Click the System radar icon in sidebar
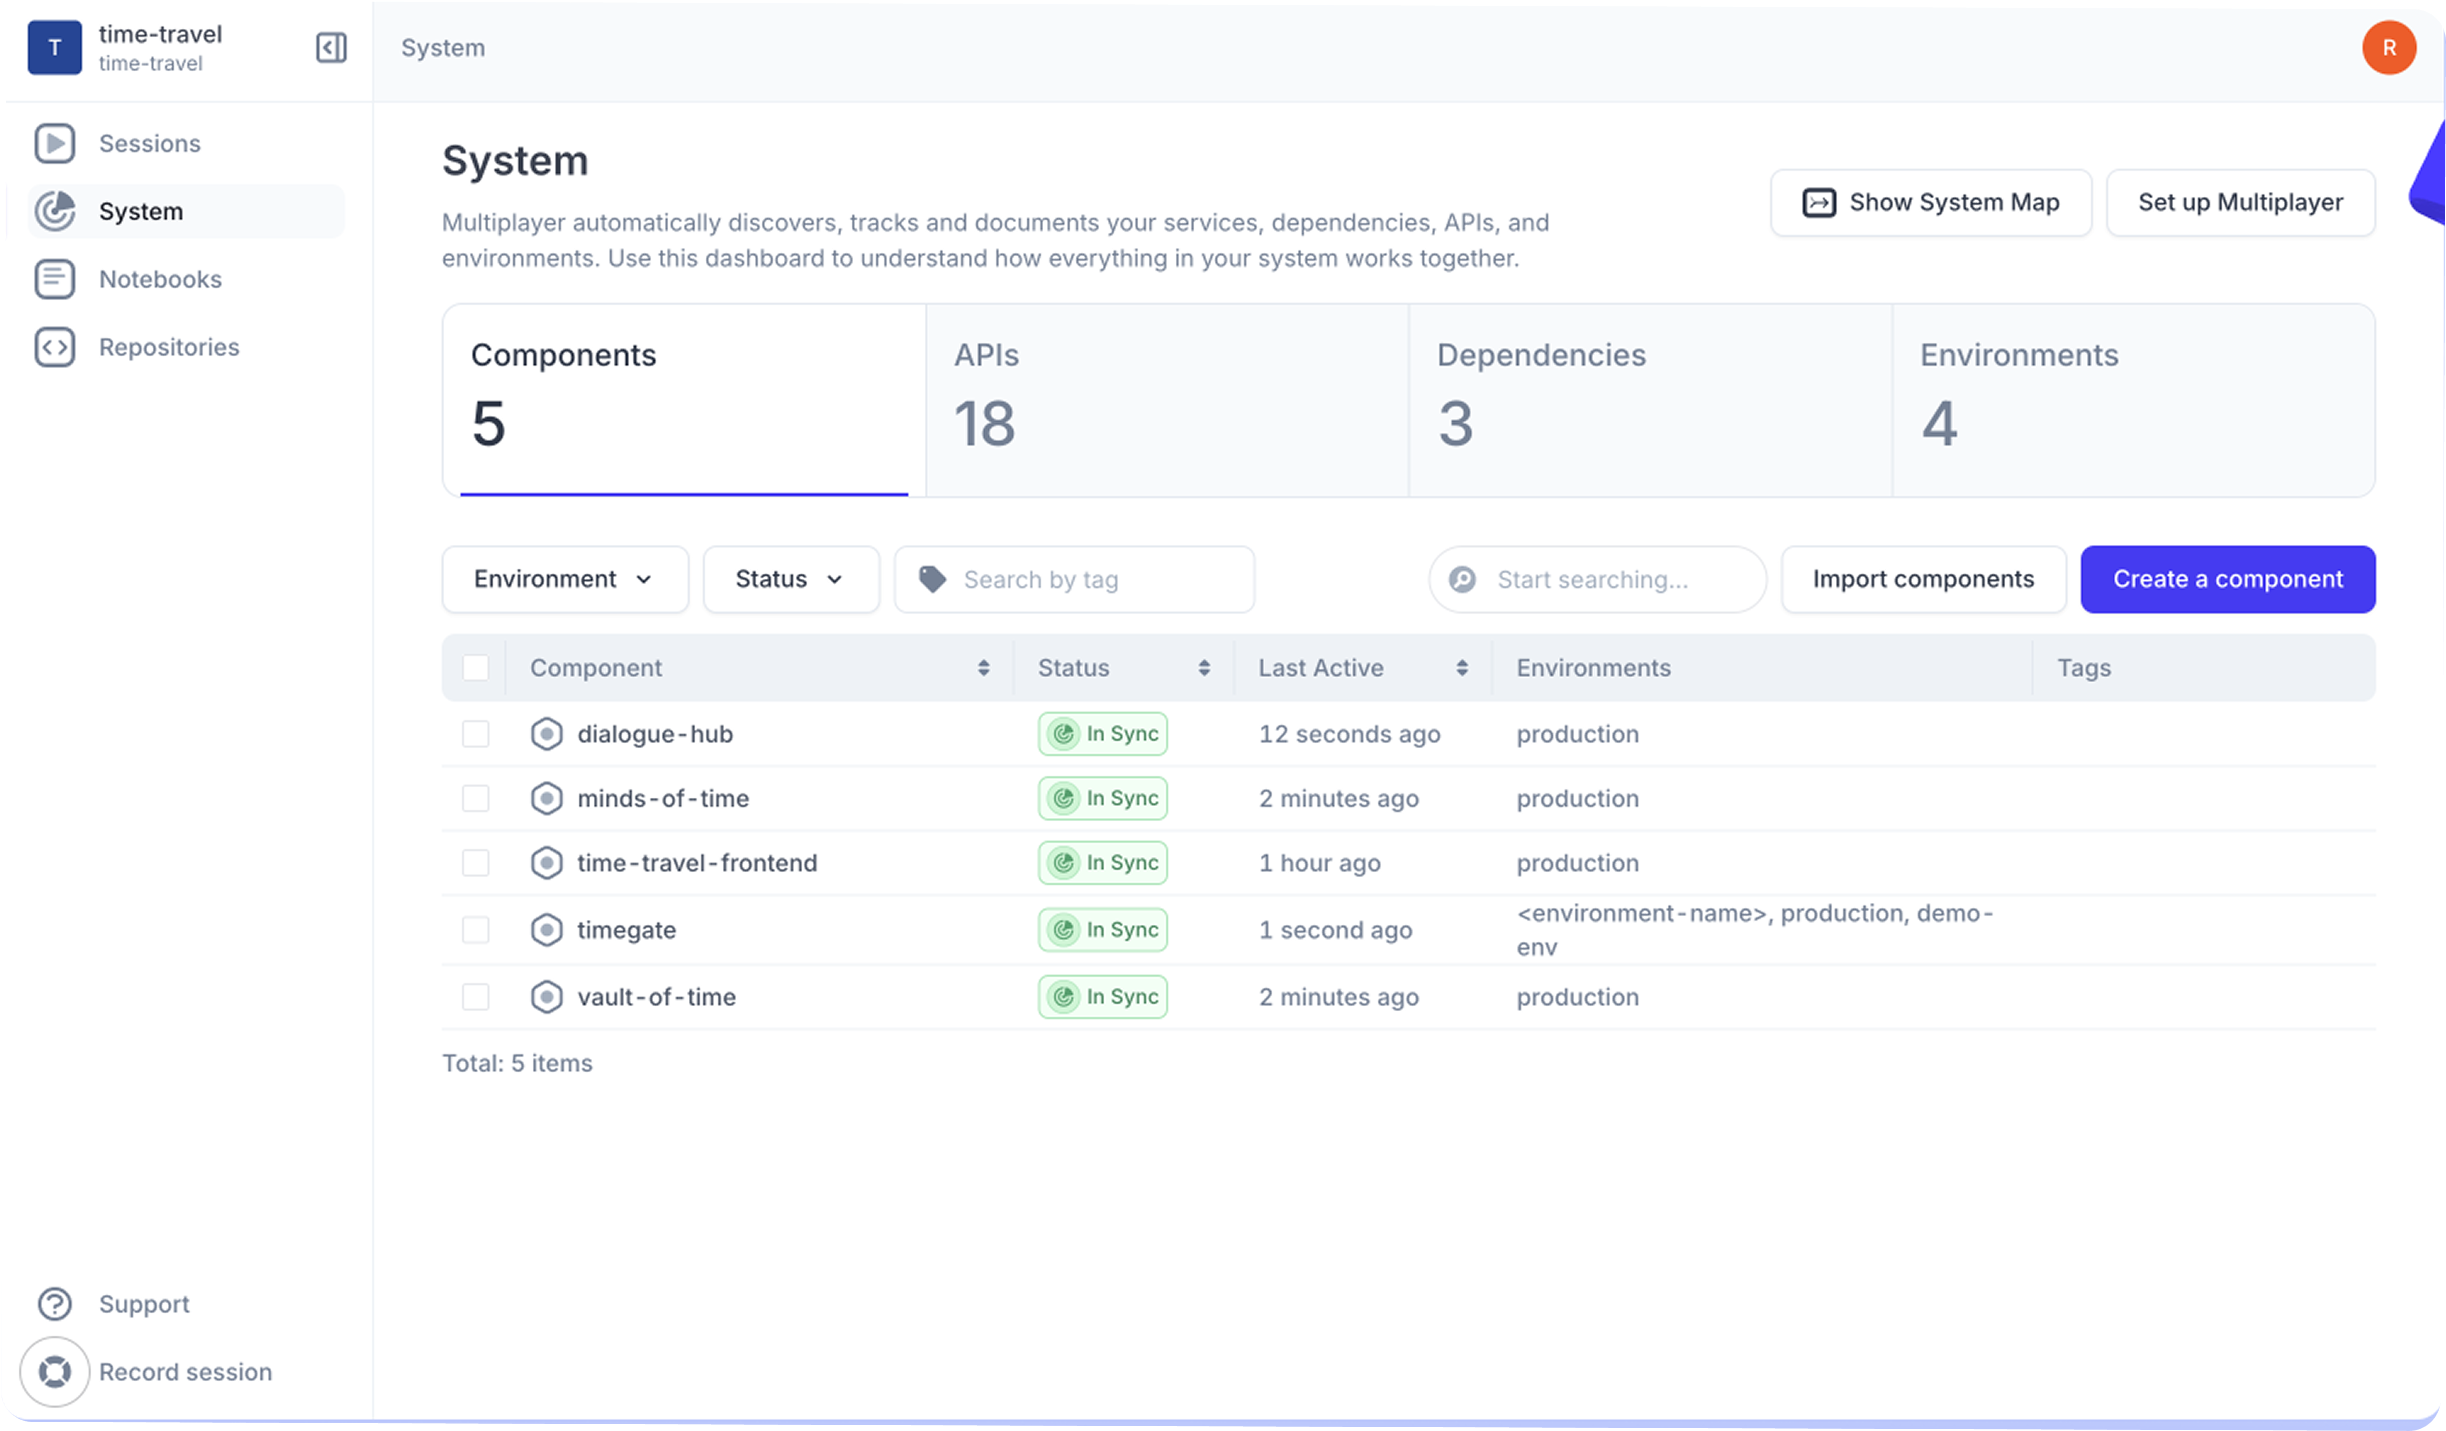This screenshot has width=2446, height=1431. 54,211
